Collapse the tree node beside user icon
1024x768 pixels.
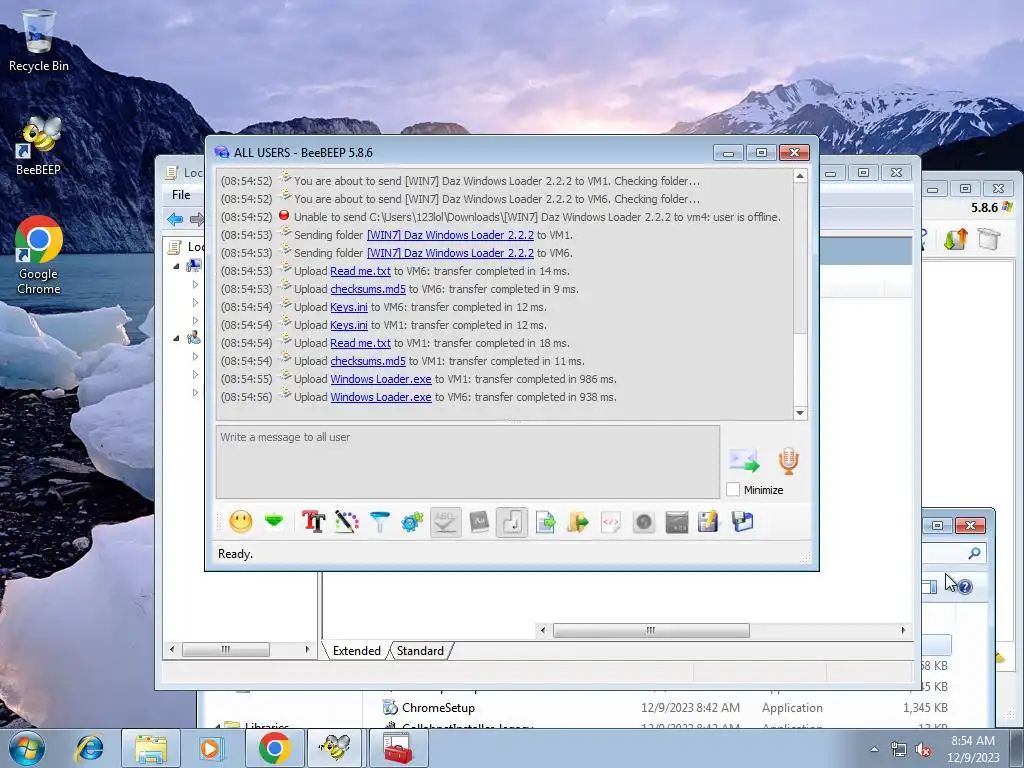point(176,338)
